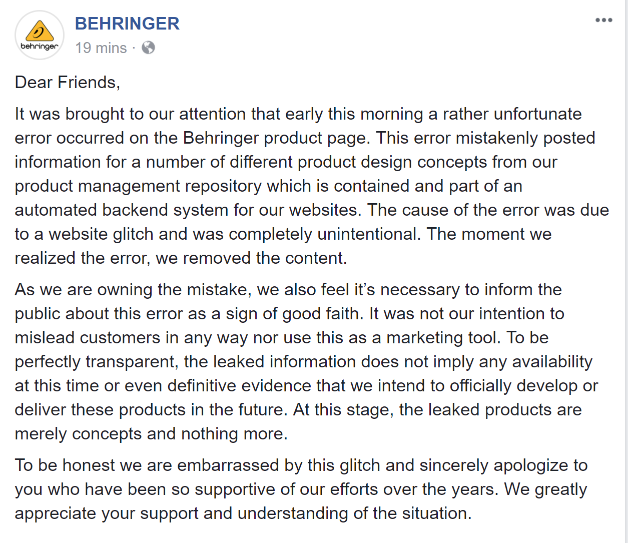Click sentence 'we removed the content.'

(251, 258)
